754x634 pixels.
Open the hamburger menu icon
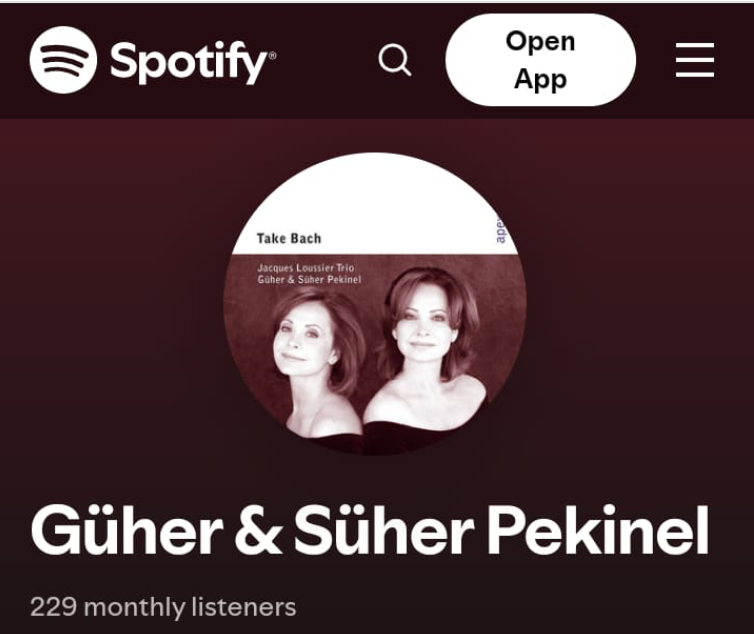[x=695, y=60]
